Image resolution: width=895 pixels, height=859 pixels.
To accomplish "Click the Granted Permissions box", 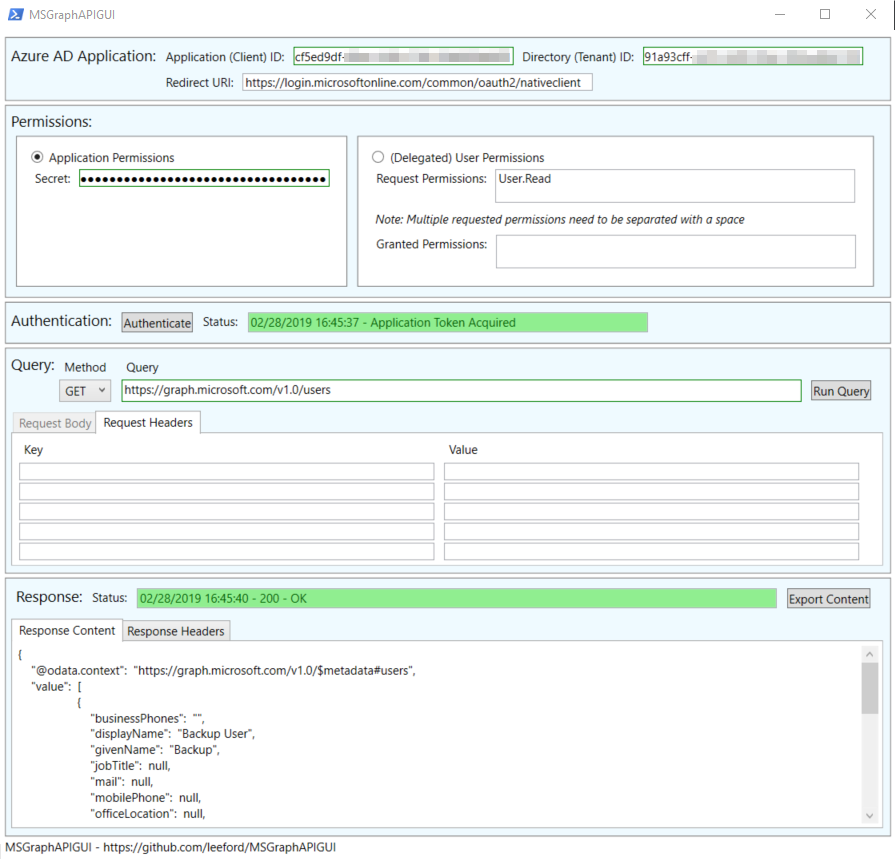I will coord(675,251).
